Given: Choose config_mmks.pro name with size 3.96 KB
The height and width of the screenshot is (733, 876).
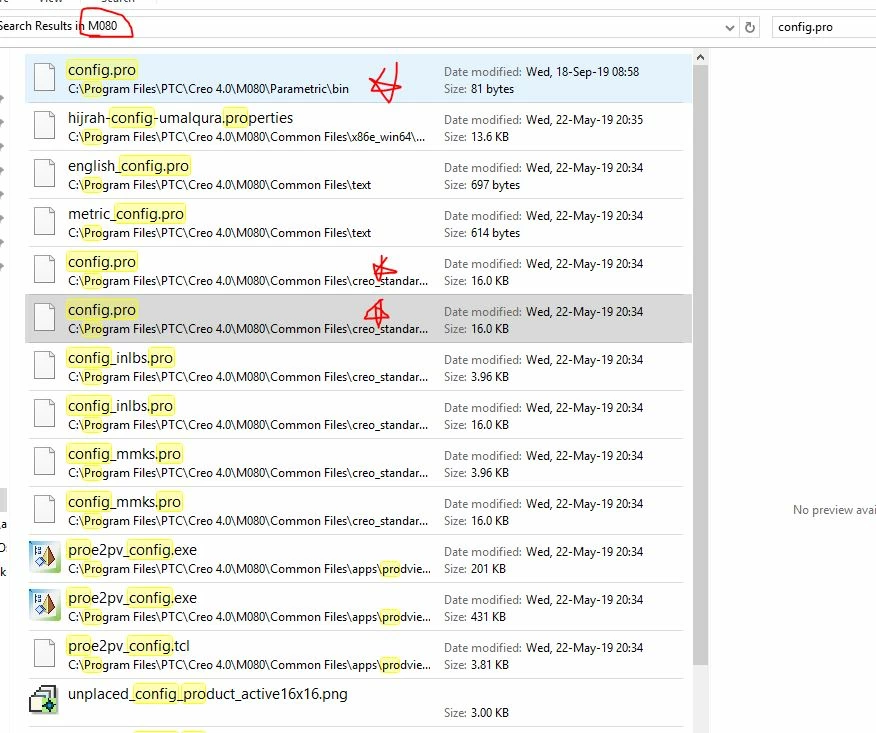Looking at the screenshot, I should pyautogui.click(x=124, y=454).
